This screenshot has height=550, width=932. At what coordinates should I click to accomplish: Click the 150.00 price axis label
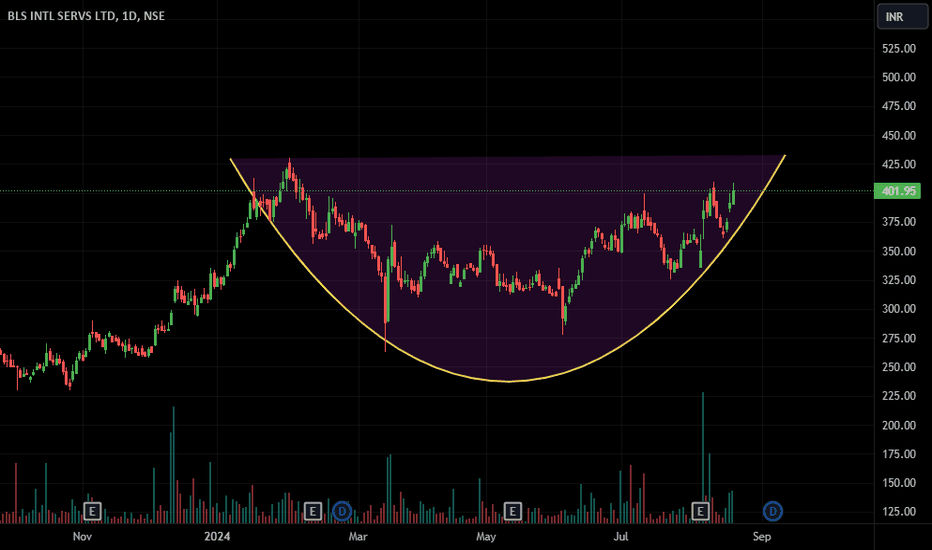[899, 483]
